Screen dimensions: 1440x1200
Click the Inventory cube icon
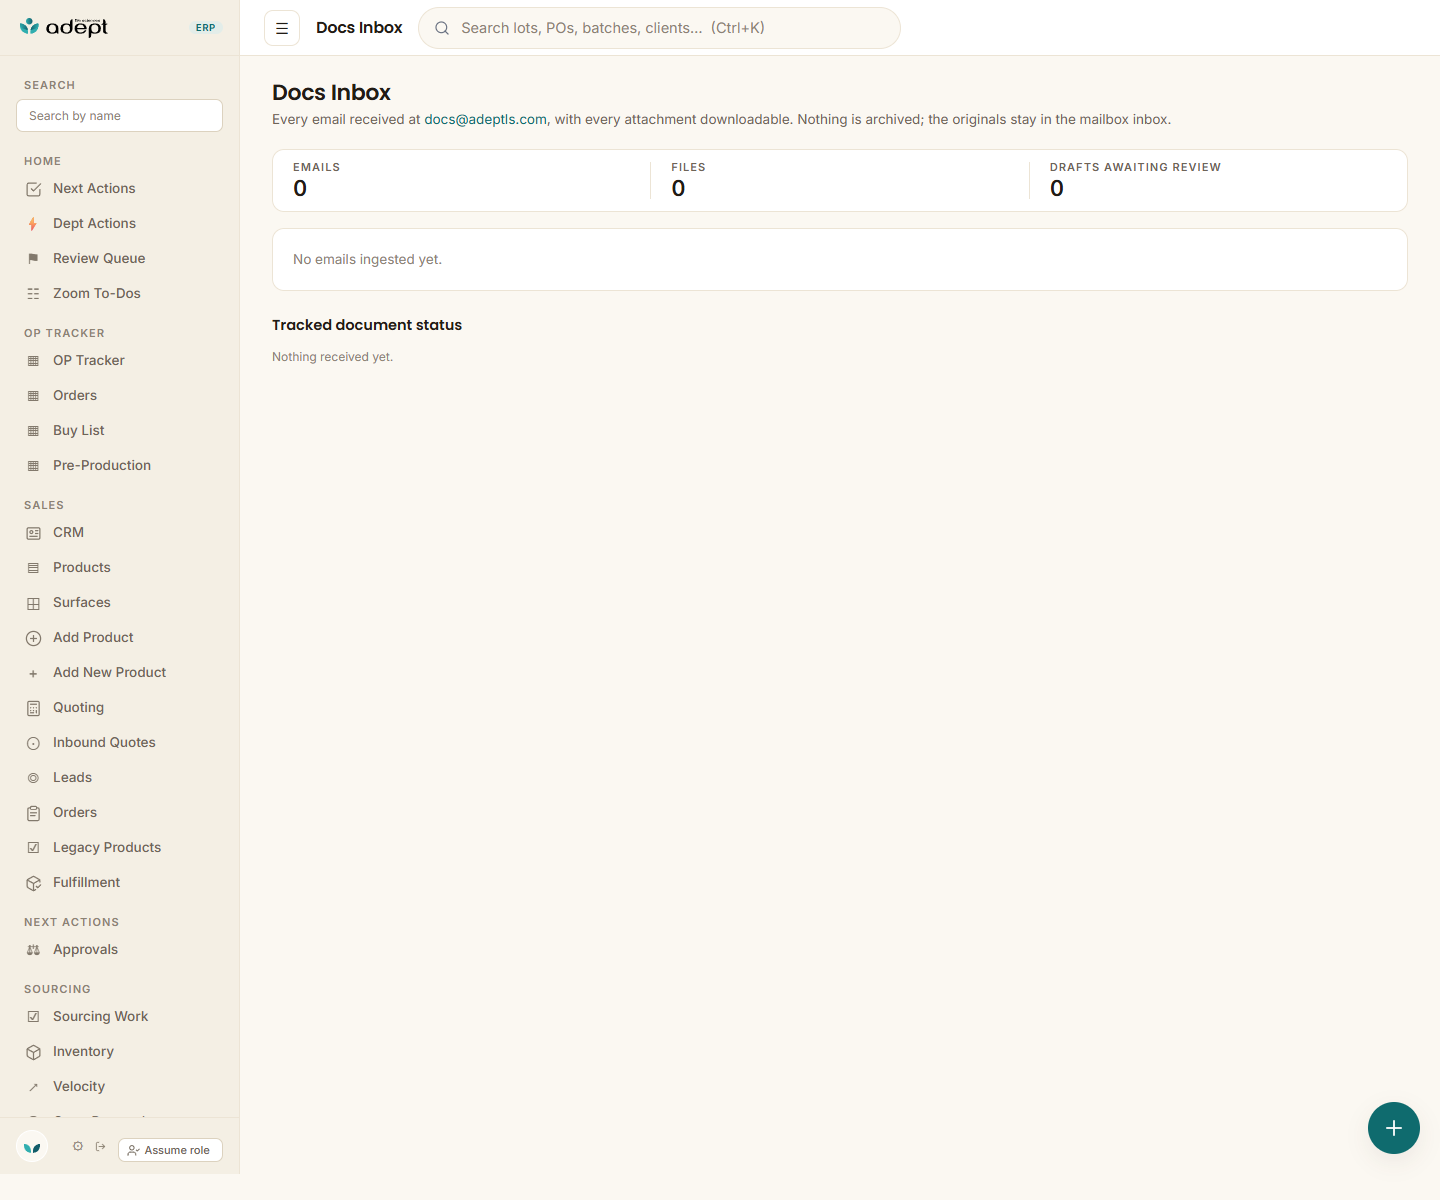[x=33, y=1052]
